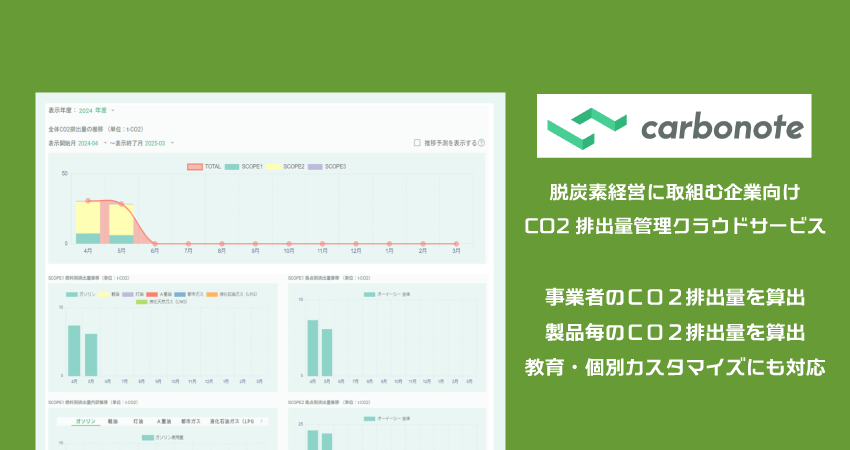
Task: Switch to the 軽油 tab
Action: [x=113, y=421]
